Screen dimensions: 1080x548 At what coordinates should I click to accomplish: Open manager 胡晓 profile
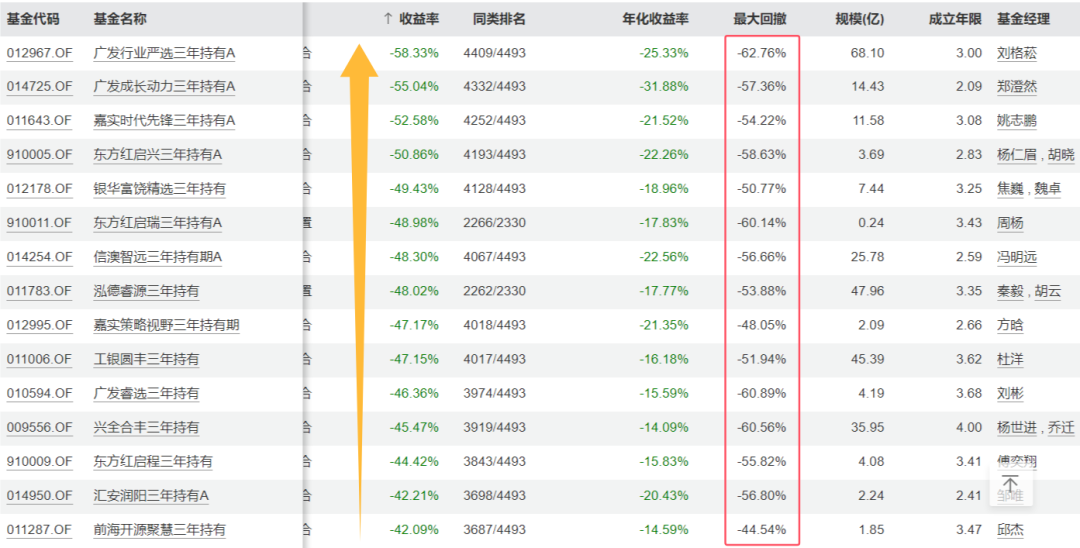tap(1061, 155)
